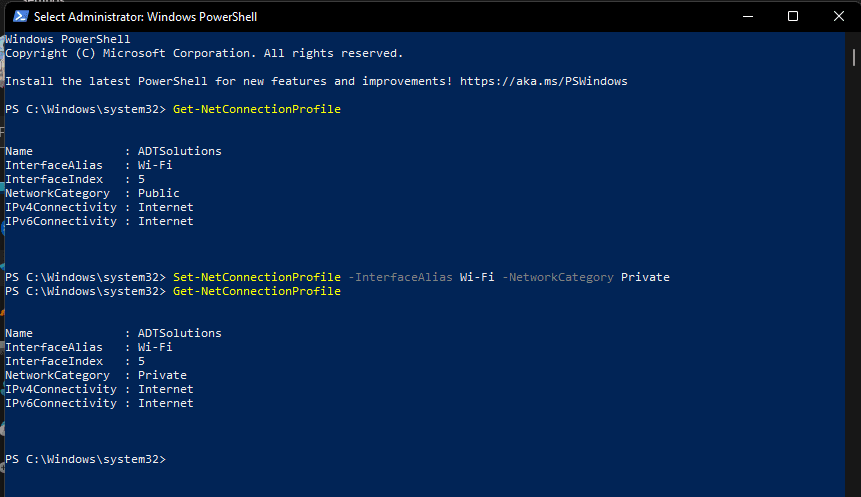This screenshot has height=497, width=861.
Task: Click the Private argument value
Action: tap(645, 277)
